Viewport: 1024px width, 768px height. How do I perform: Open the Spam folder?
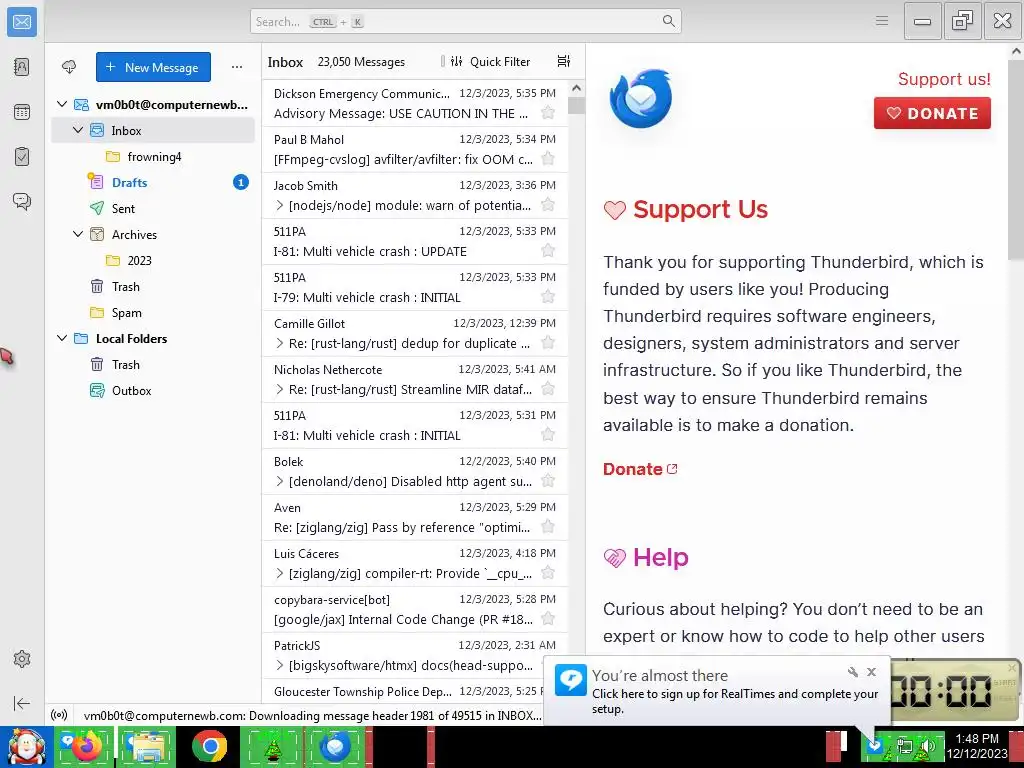point(153,312)
